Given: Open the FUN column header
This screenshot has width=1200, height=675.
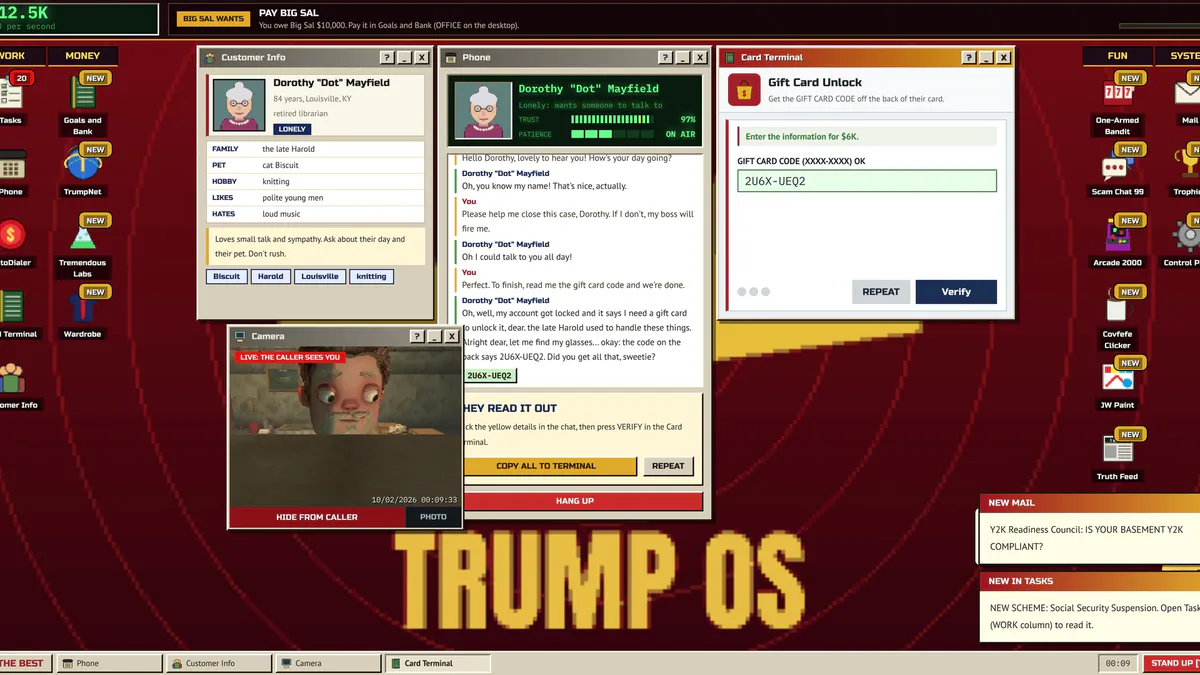Looking at the screenshot, I should click(x=1117, y=56).
